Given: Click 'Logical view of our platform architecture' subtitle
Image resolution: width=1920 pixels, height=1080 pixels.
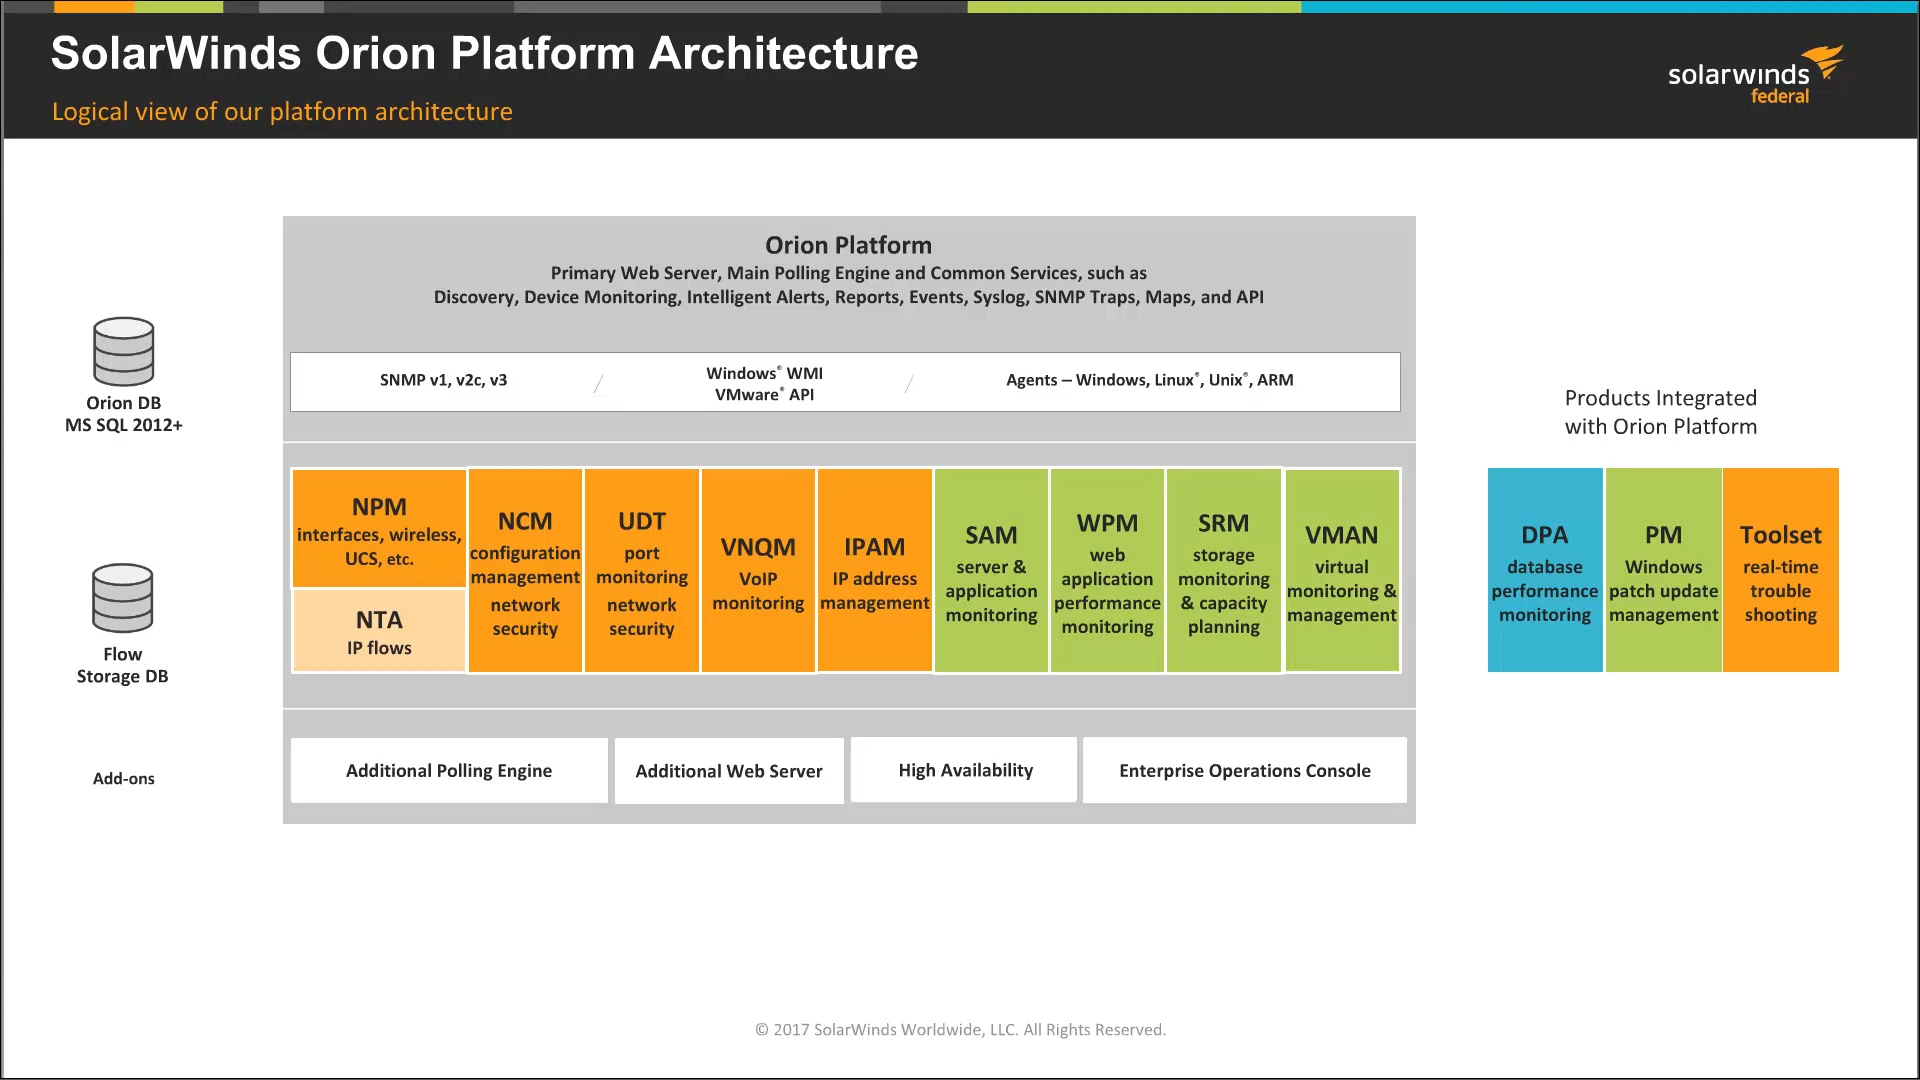Looking at the screenshot, I should (282, 111).
